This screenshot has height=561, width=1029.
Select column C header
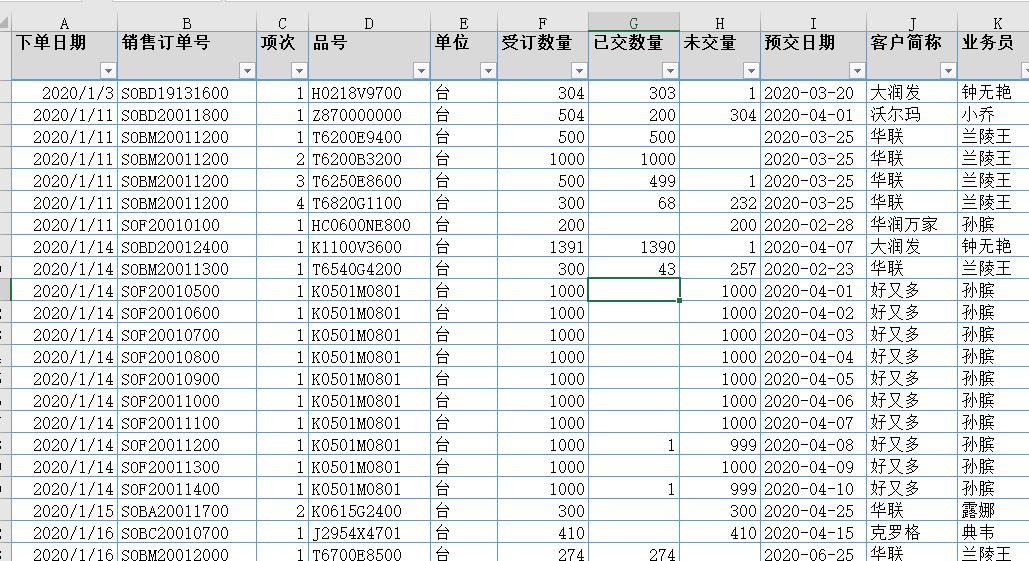tap(282, 24)
